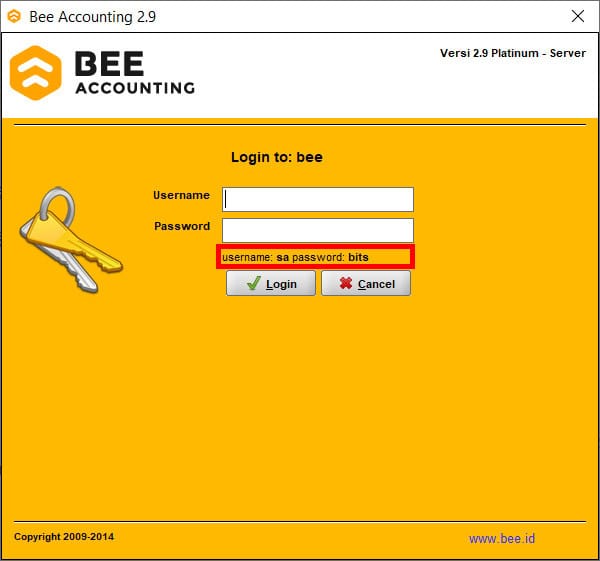Close the Bee Accounting window
The height and width of the screenshot is (561, 600).
pyautogui.click(x=577, y=17)
